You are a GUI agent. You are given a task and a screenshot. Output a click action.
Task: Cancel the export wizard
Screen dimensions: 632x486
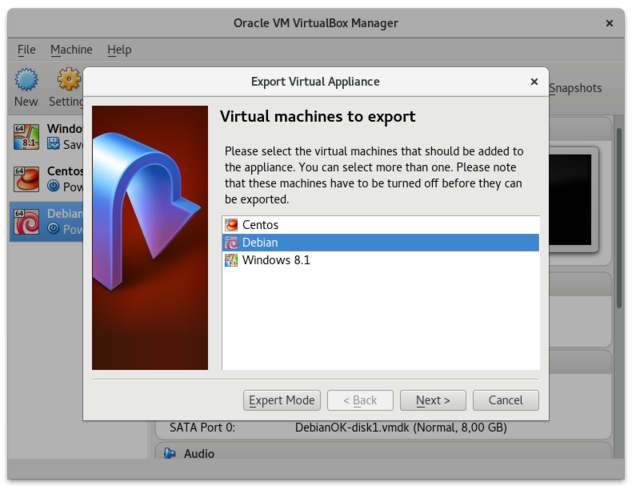(505, 400)
